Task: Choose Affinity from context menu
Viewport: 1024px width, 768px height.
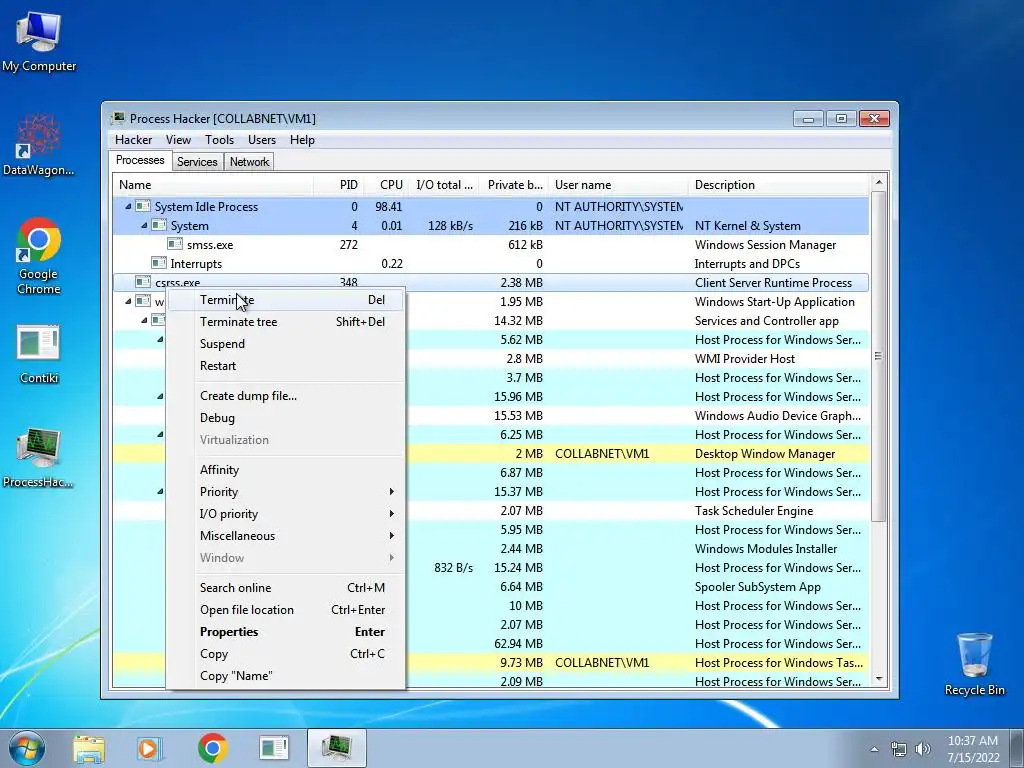Action: pos(285,470)
